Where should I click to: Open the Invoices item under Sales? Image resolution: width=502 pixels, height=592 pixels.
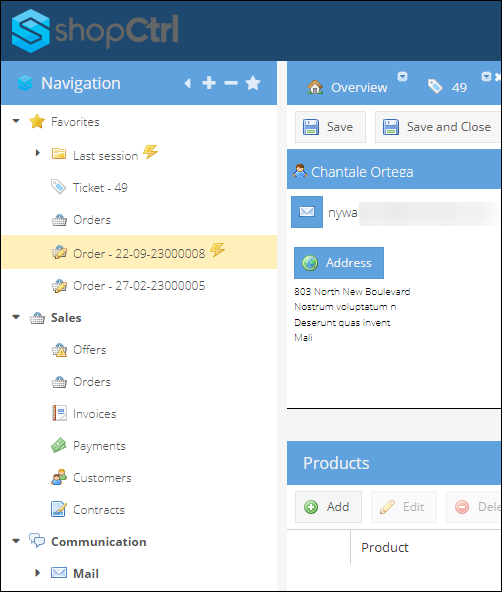coord(94,414)
